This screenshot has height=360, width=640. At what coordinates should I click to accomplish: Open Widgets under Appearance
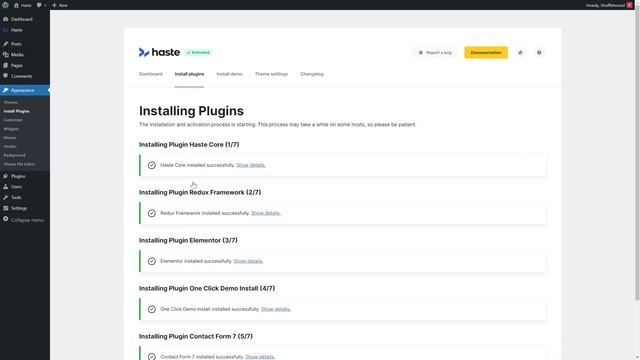(11, 129)
